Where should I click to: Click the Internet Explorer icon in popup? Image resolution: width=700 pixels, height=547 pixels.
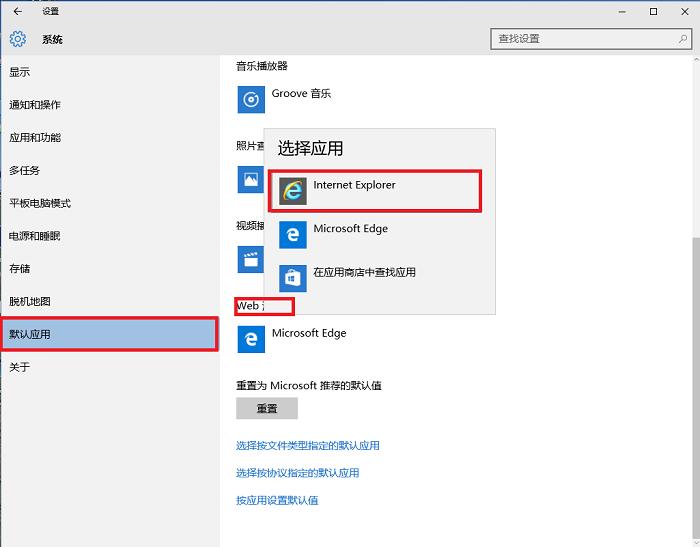click(x=293, y=191)
